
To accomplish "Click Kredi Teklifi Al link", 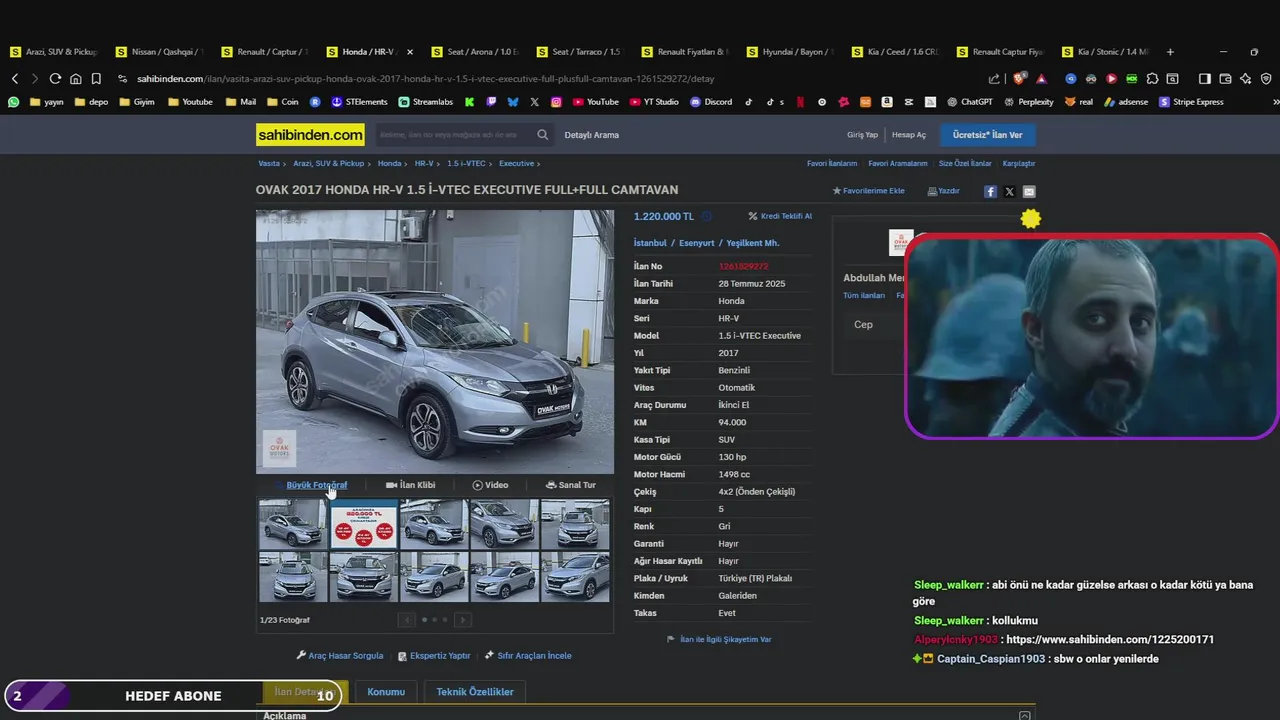I will [780, 216].
